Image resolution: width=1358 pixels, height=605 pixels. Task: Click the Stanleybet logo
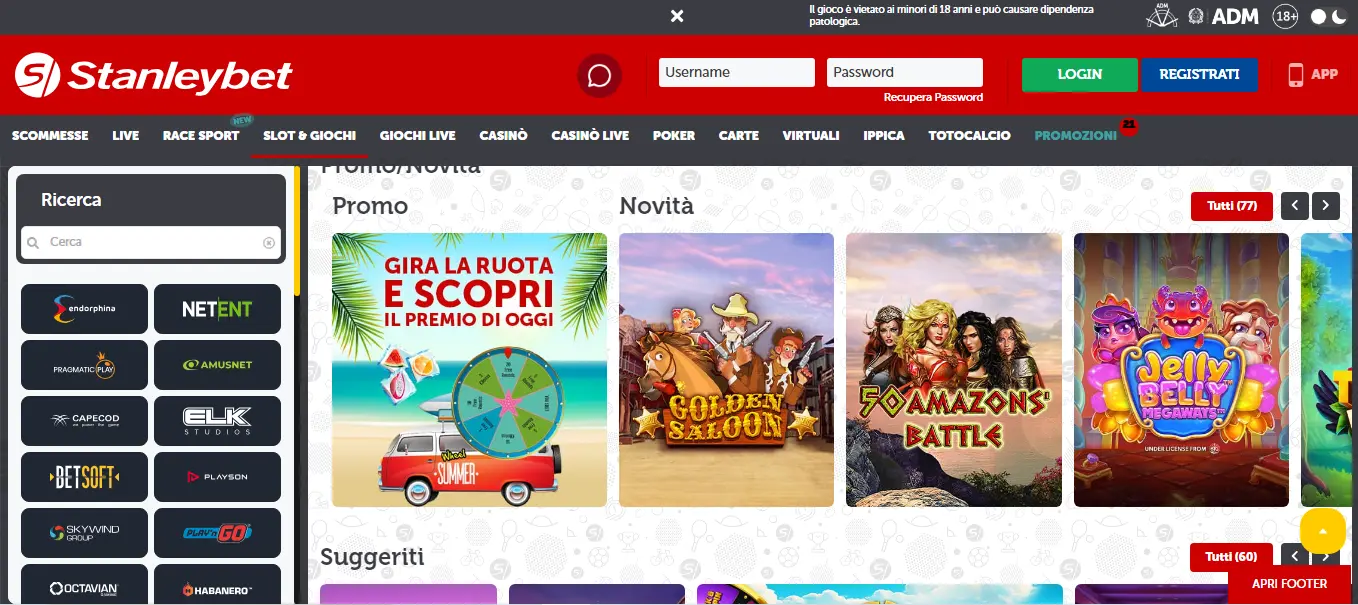[153, 75]
